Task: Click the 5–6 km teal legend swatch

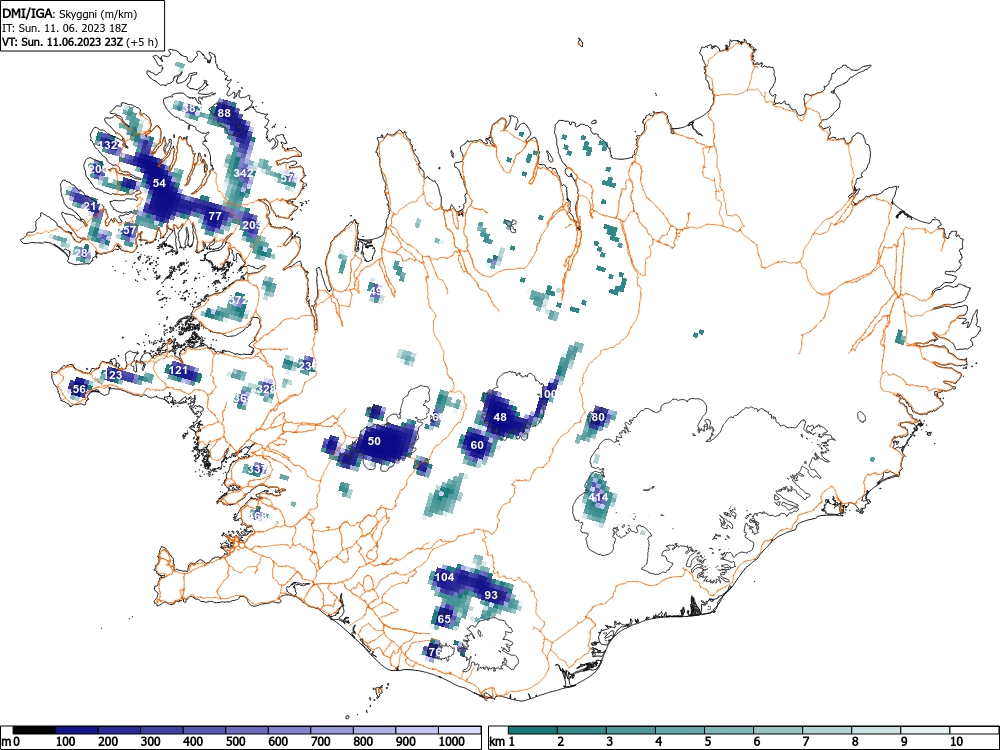Action: pyautogui.click(x=729, y=730)
